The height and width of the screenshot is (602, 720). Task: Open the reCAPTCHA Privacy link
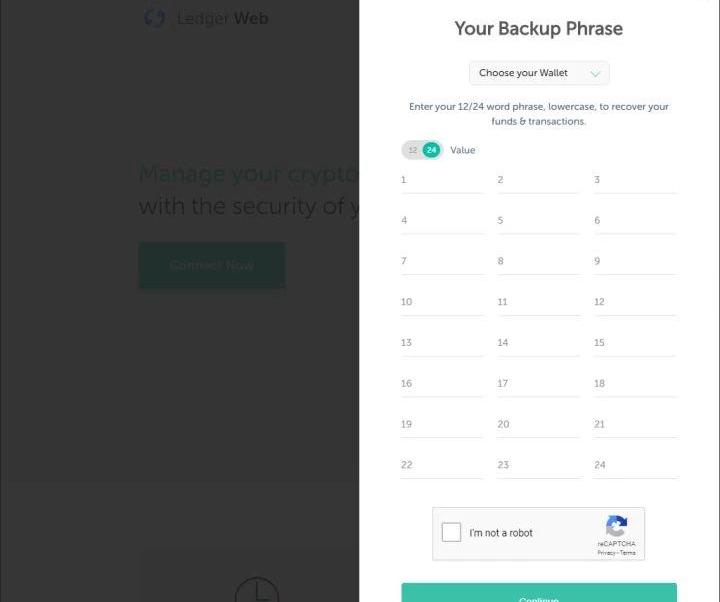[x=606, y=553]
